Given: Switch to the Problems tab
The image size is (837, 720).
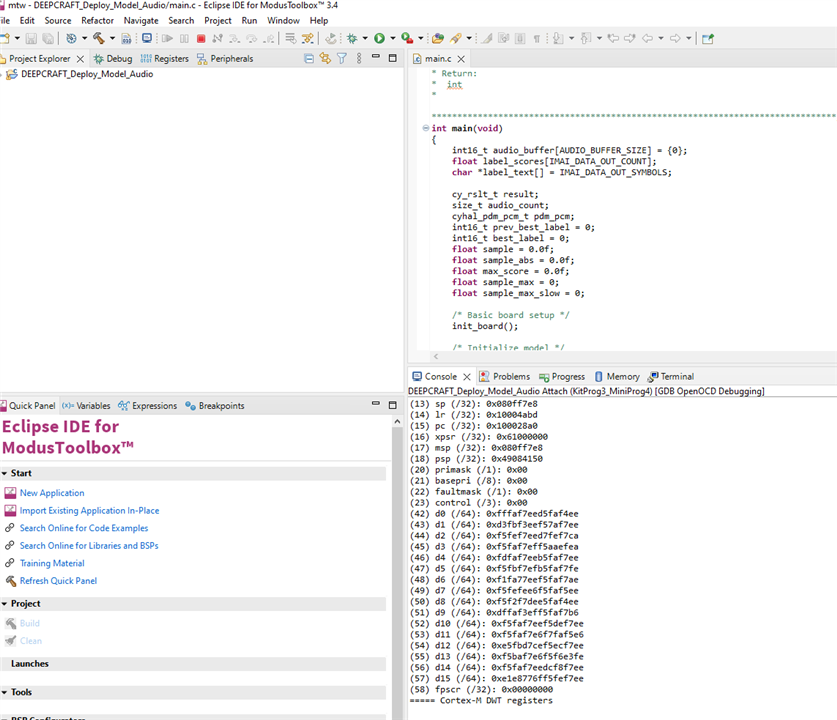Looking at the screenshot, I should [504, 377].
